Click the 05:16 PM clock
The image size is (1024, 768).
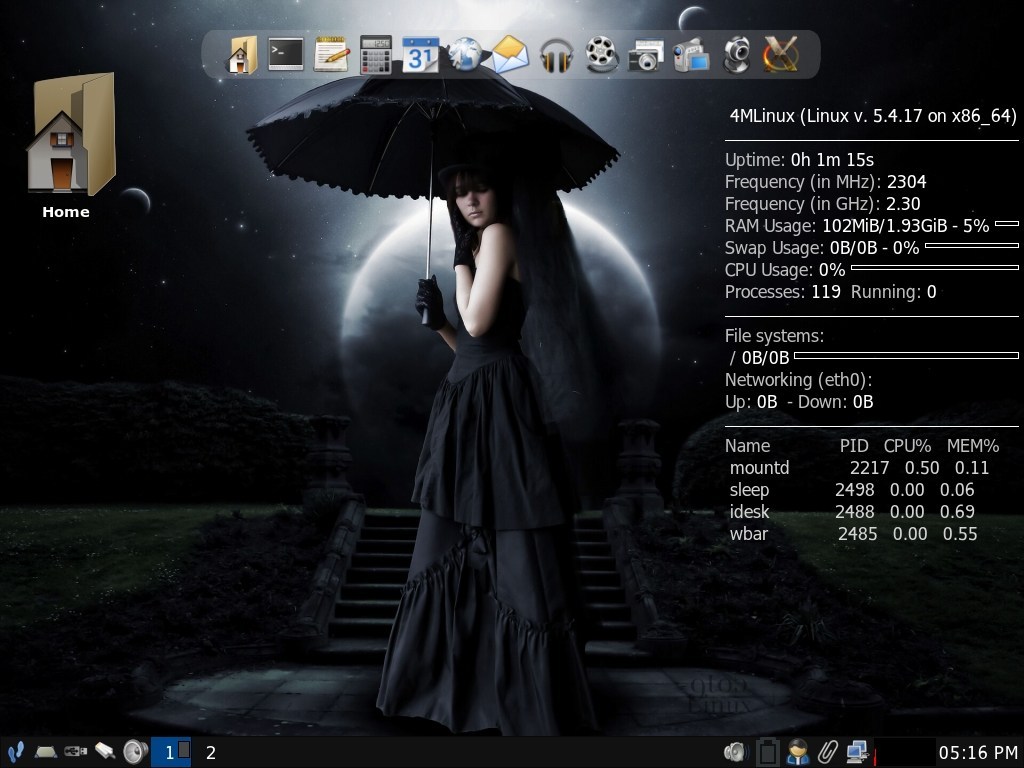click(978, 752)
